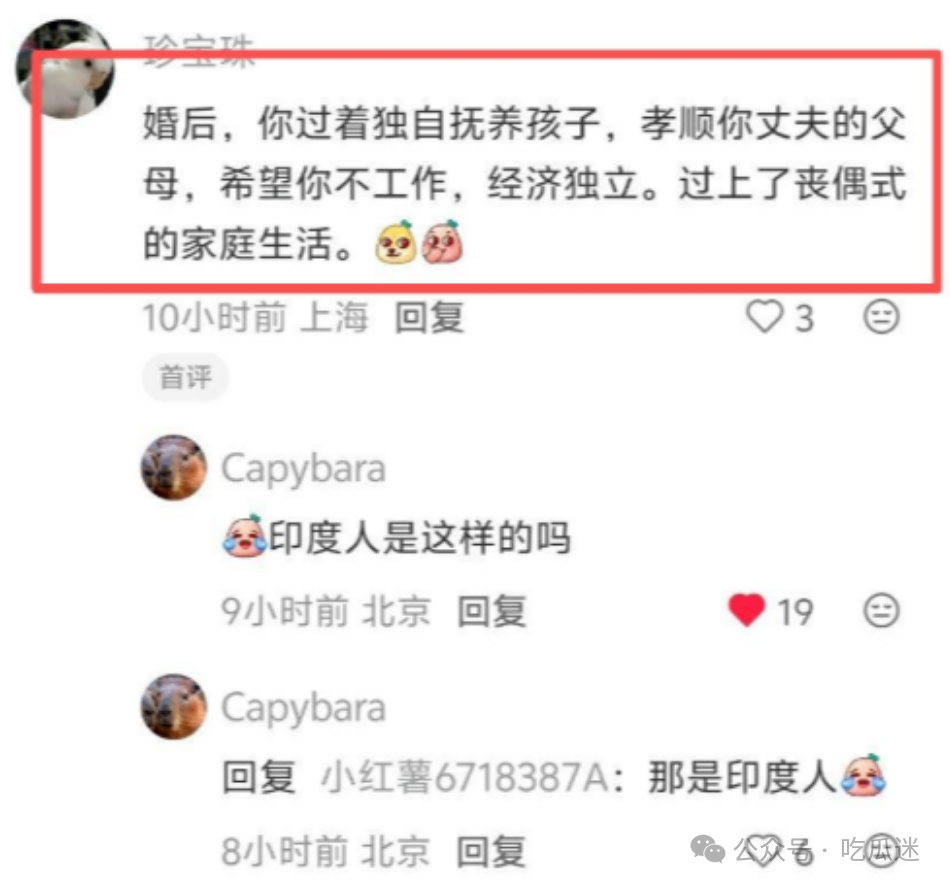
Task: Click the WeChat logo in the watermark
Action: tap(707, 849)
